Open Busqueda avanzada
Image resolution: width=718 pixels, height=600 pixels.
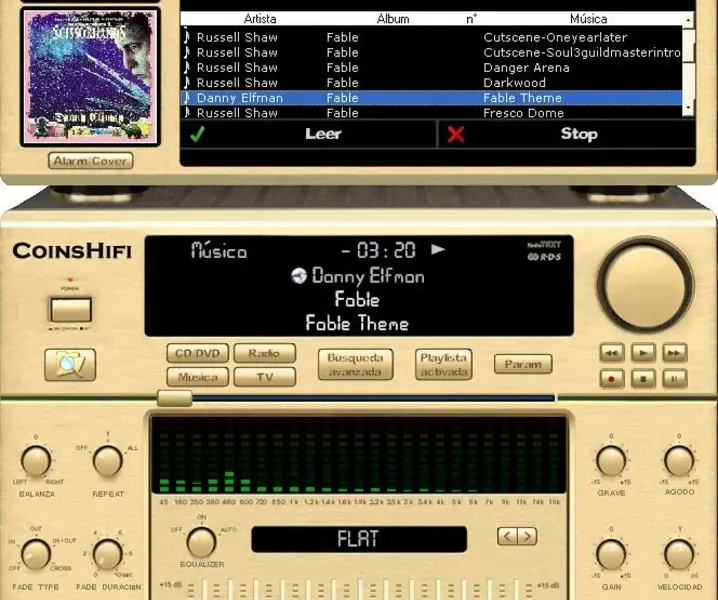tap(355, 365)
